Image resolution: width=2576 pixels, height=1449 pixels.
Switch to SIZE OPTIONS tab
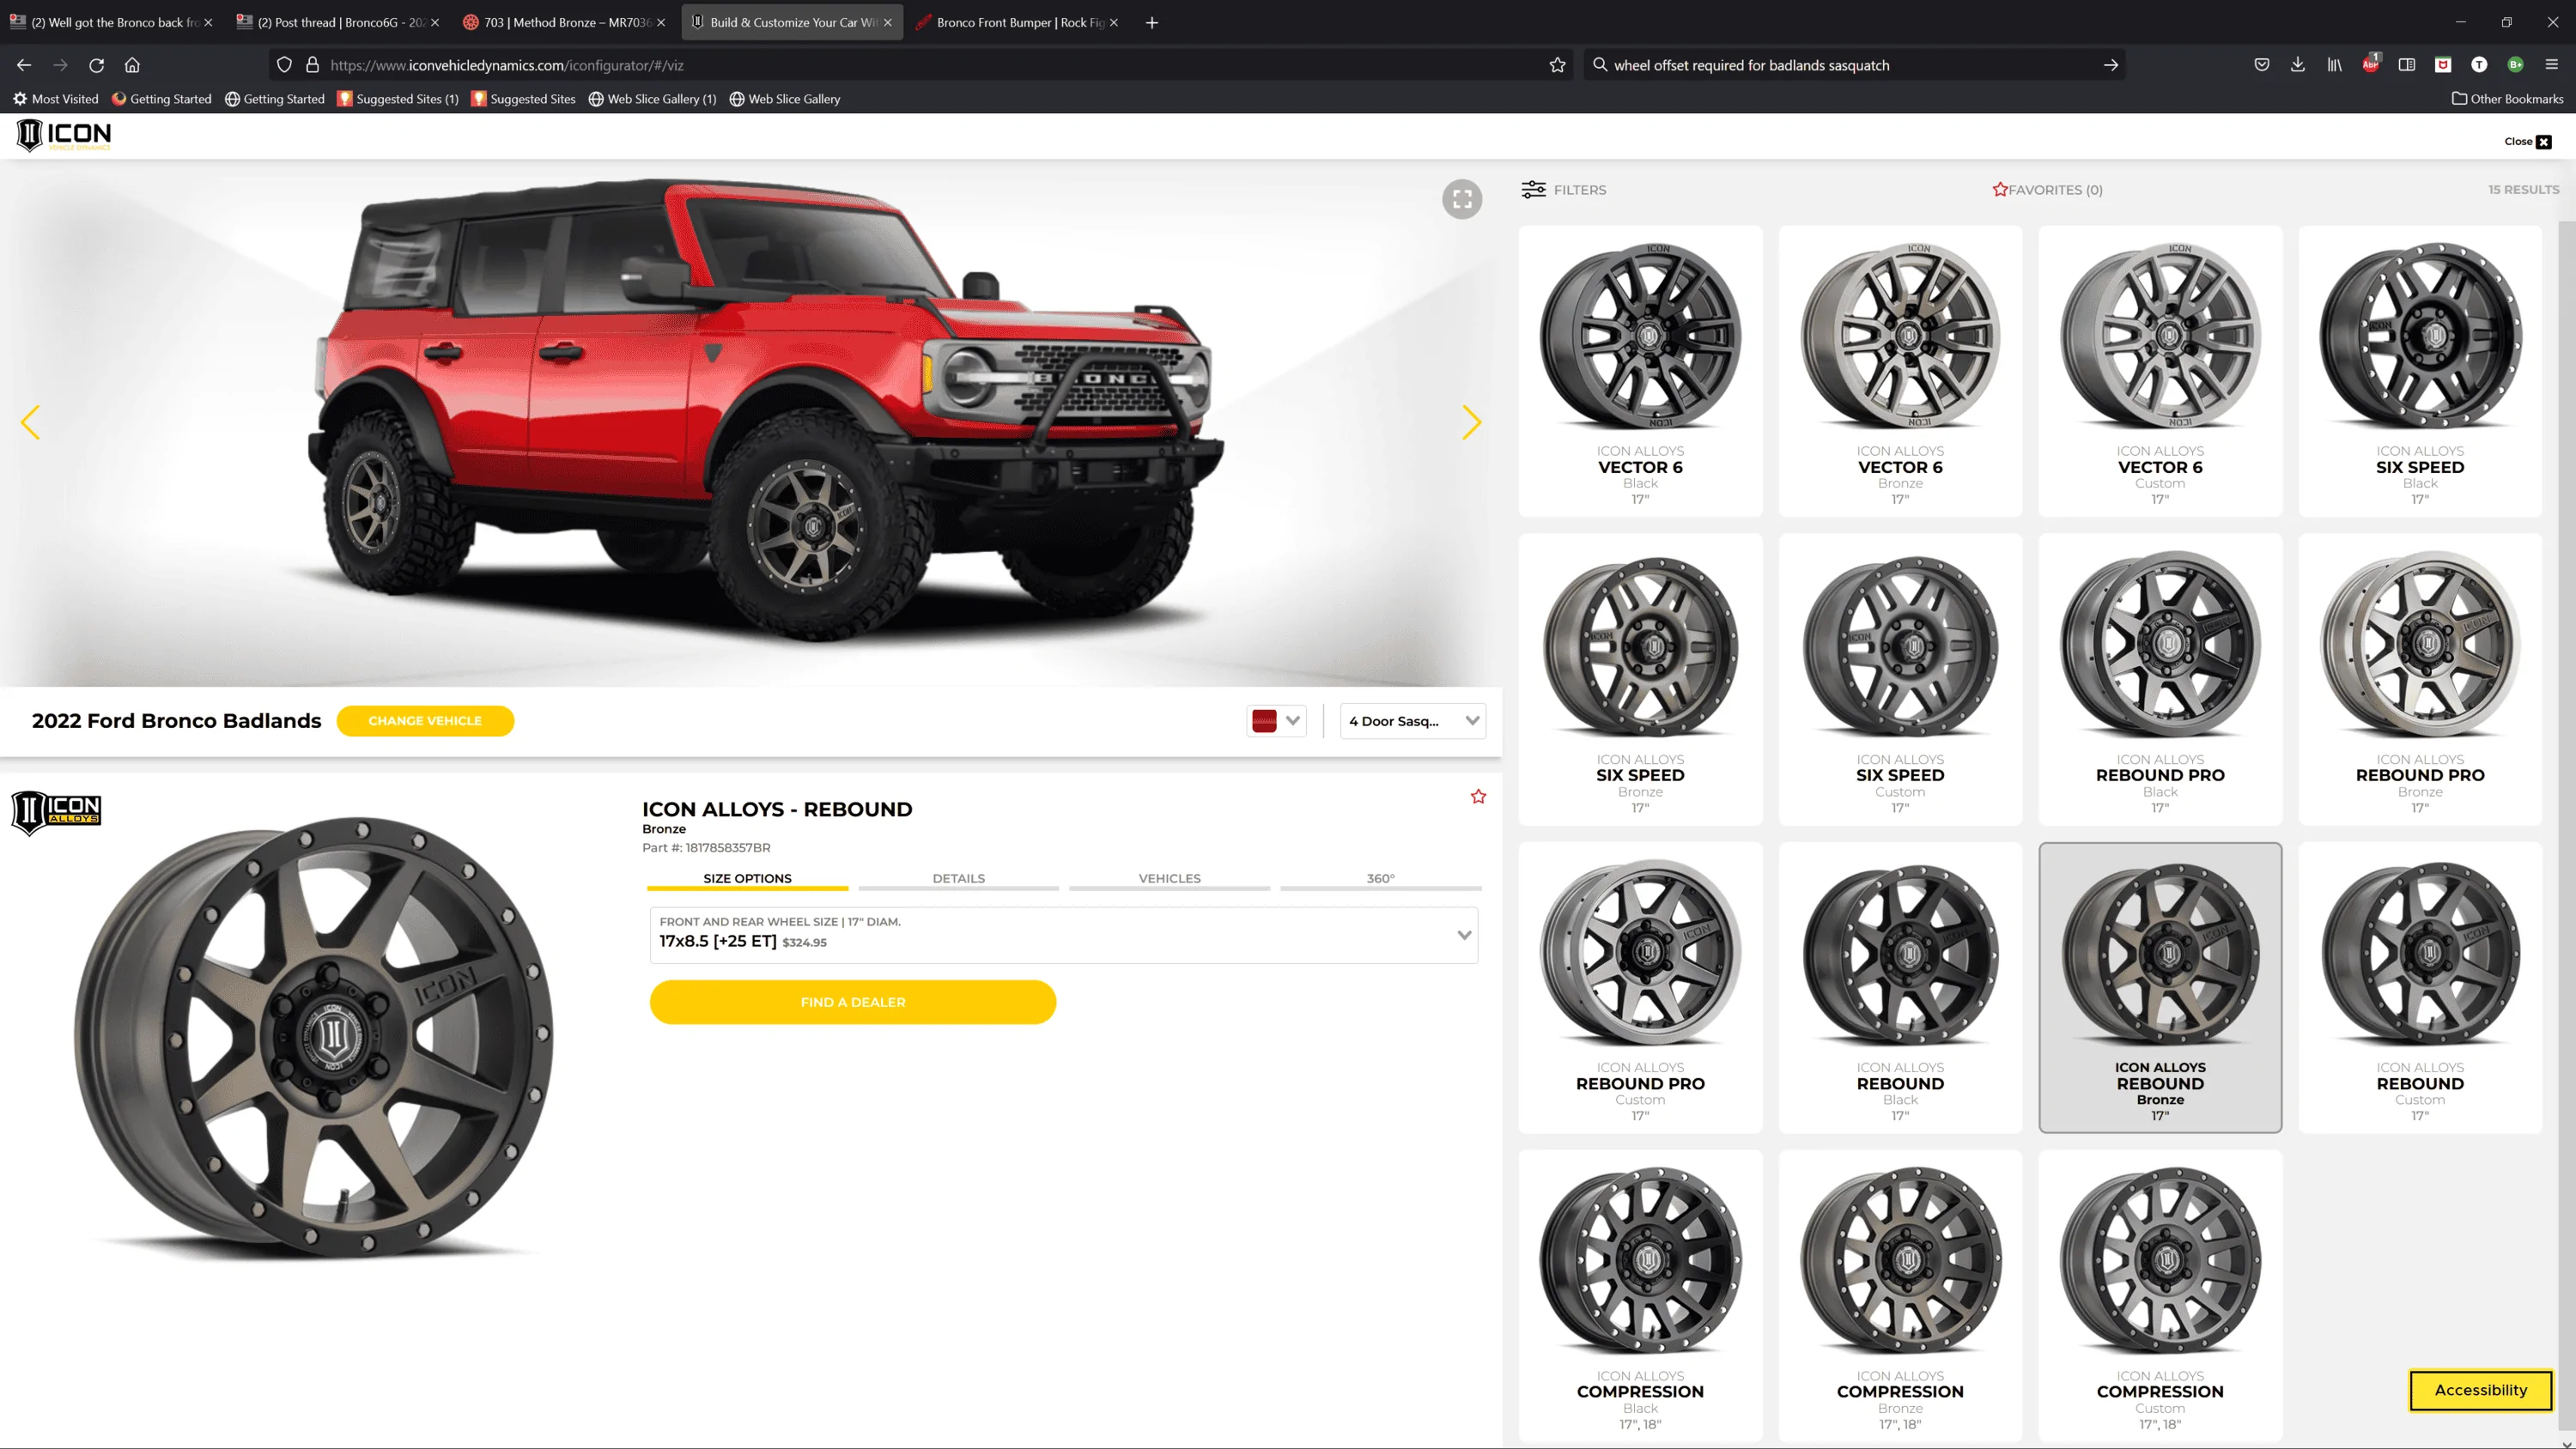click(747, 879)
